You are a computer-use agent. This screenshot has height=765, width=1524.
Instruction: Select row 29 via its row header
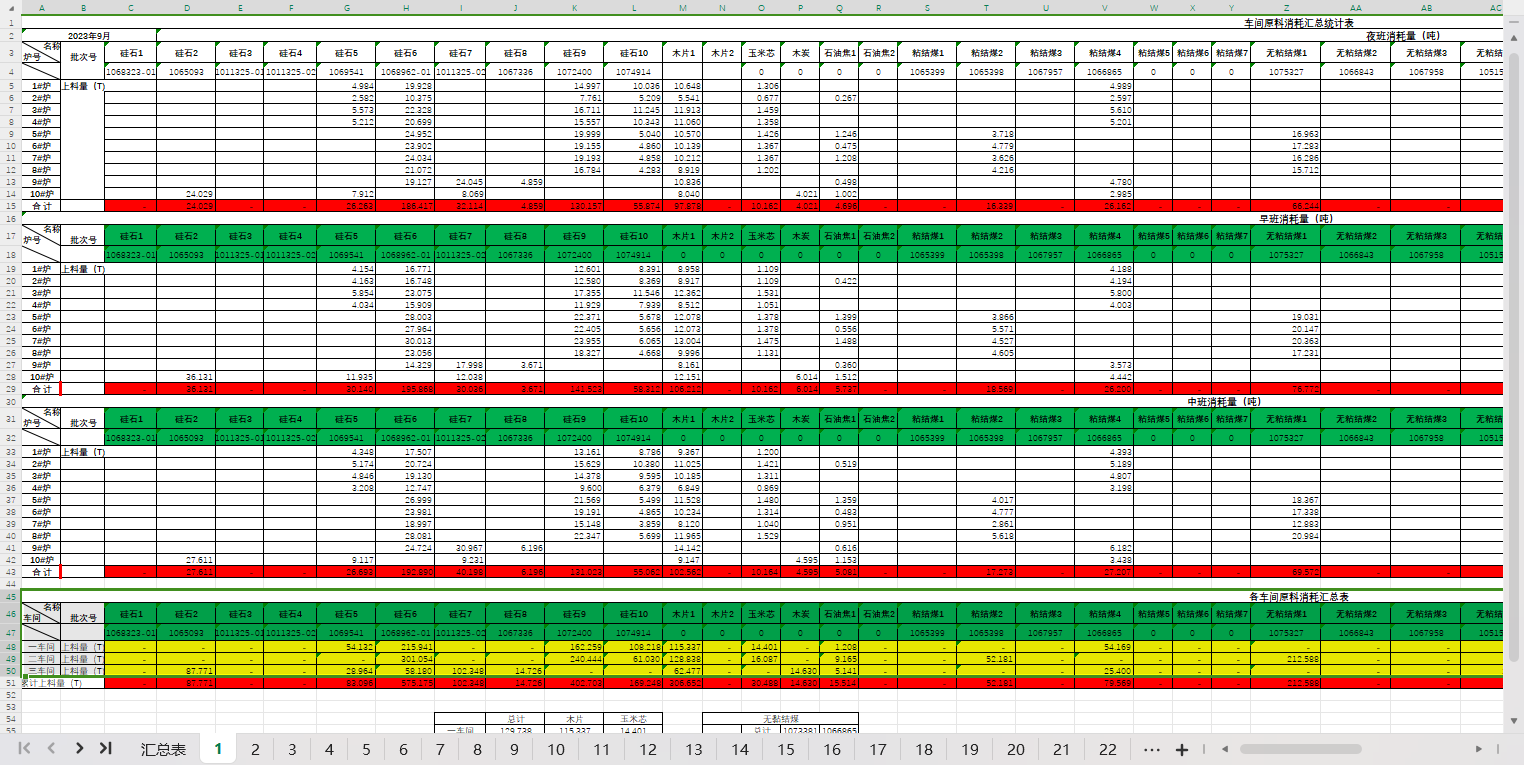[10, 388]
